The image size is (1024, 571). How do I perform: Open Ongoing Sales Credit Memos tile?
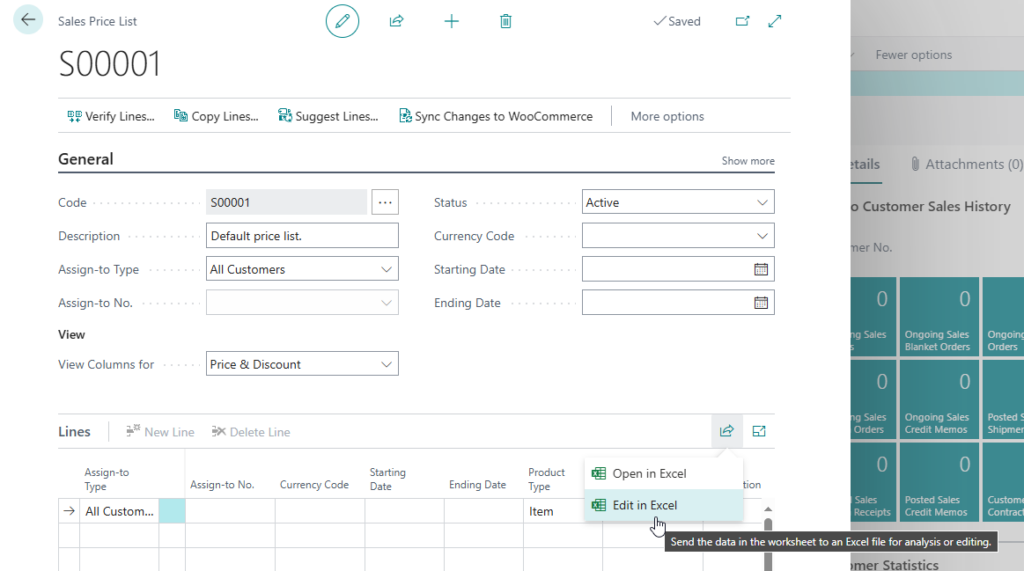pos(939,399)
